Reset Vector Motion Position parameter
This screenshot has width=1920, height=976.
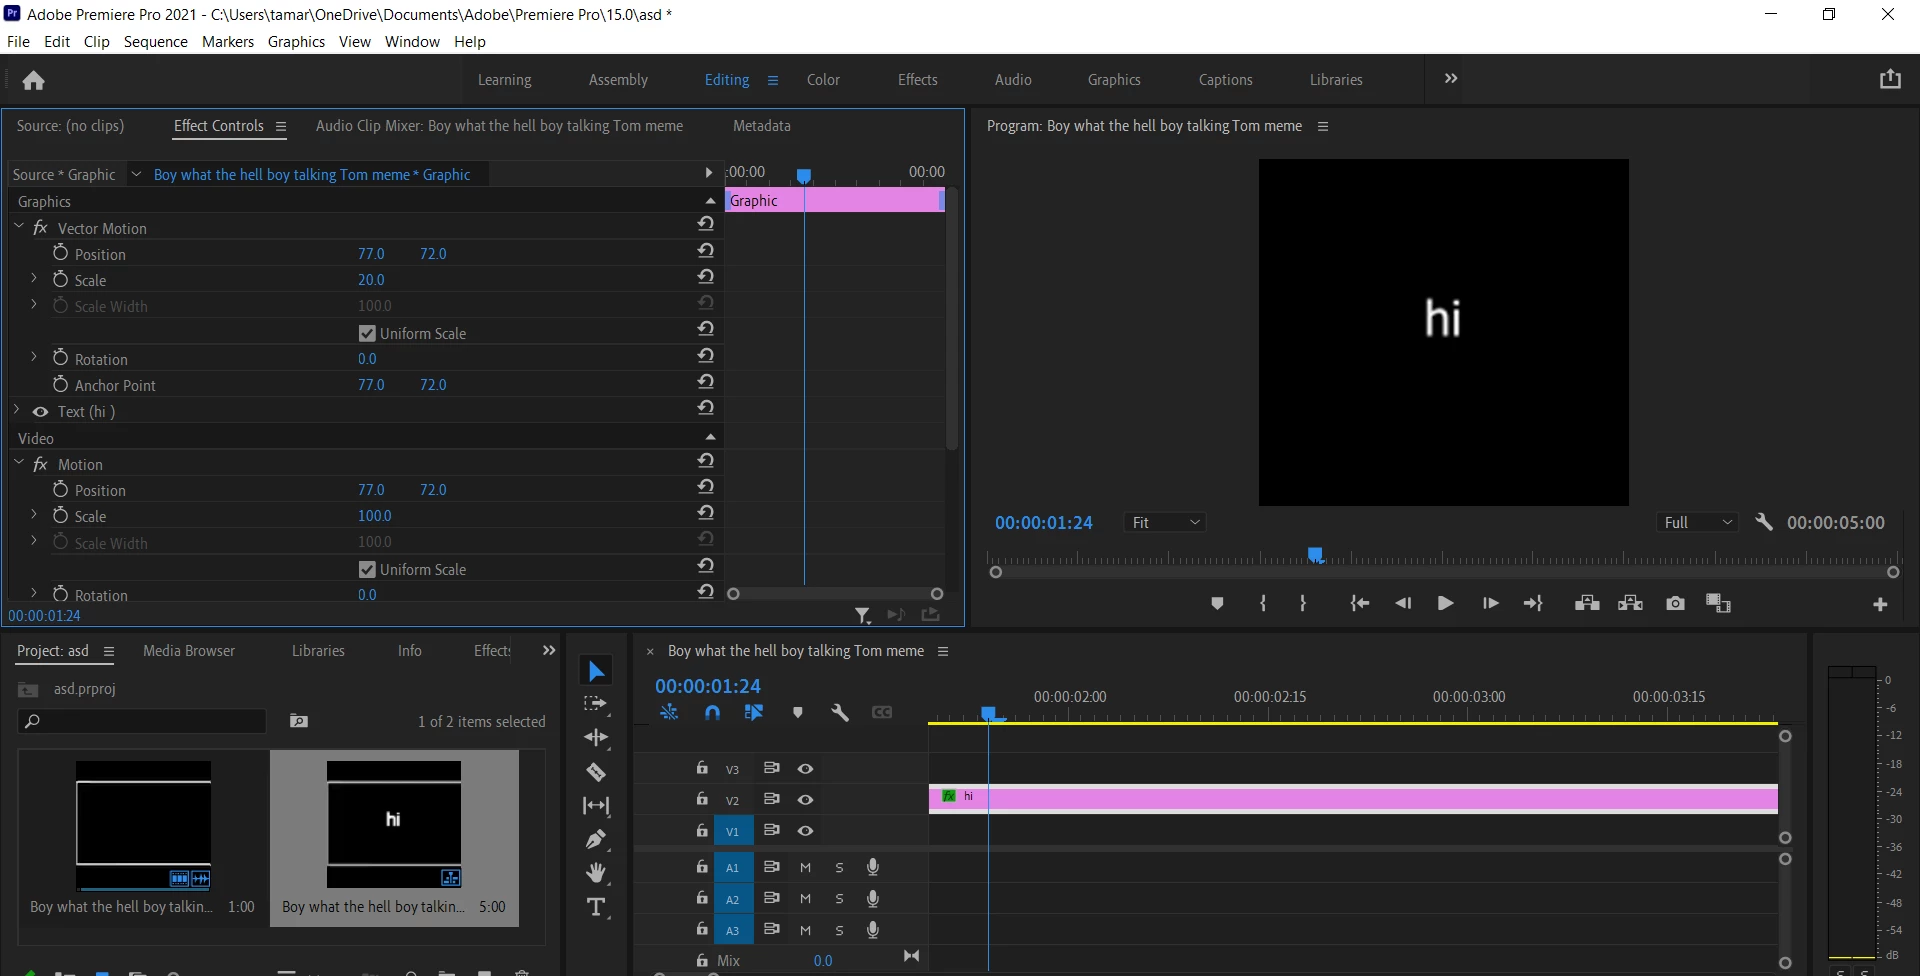pos(706,250)
